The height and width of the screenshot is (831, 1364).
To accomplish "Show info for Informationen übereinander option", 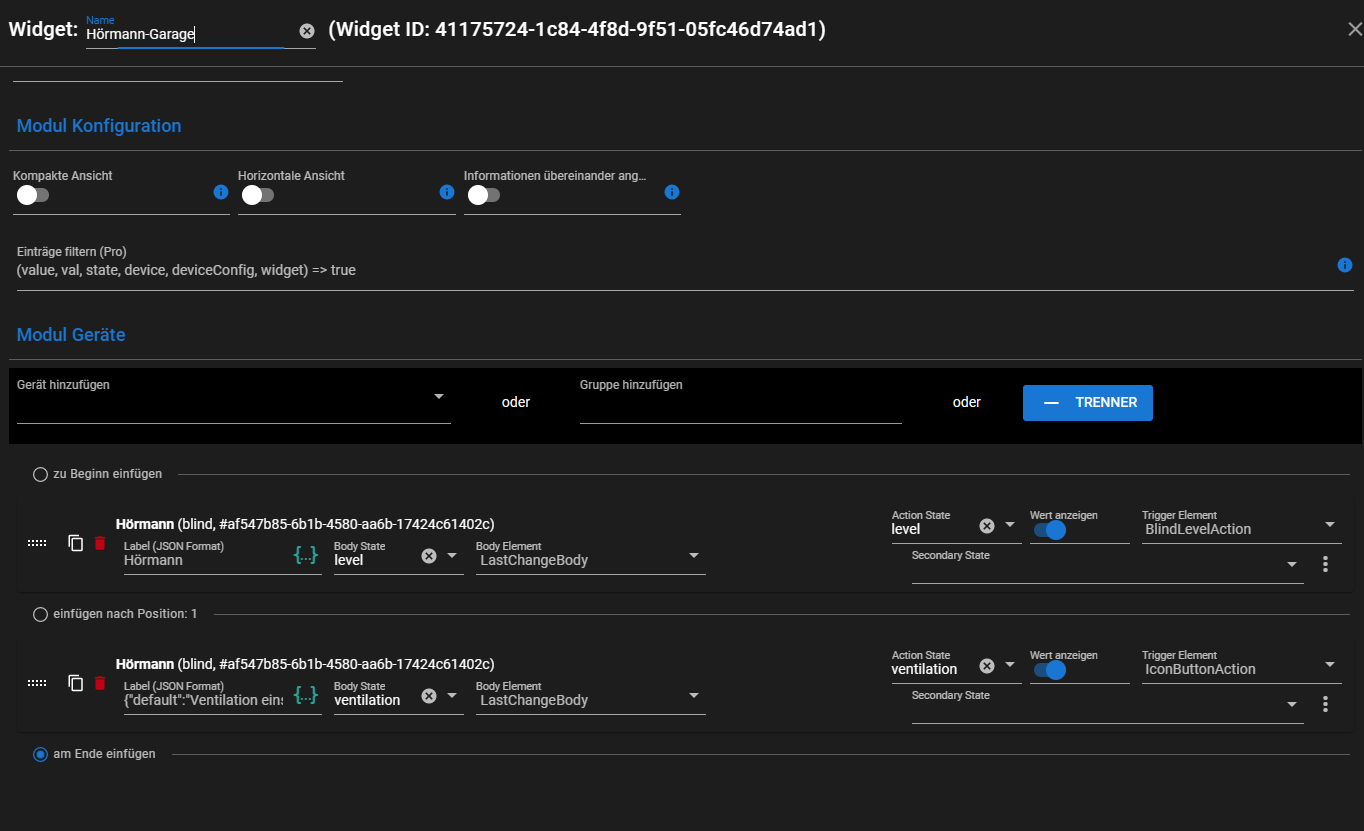I will click(x=672, y=192).
